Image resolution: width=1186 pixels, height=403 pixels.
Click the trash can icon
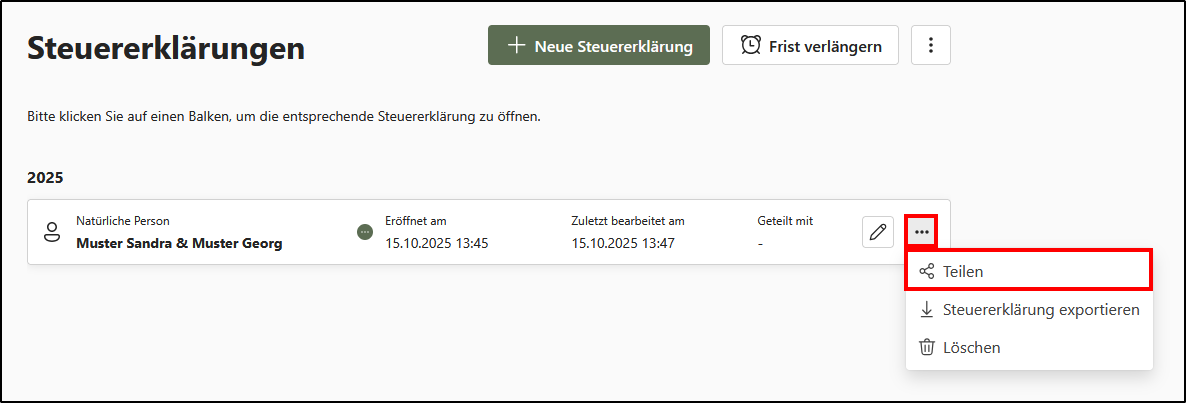pyautogui.click(x=926, y=347)
